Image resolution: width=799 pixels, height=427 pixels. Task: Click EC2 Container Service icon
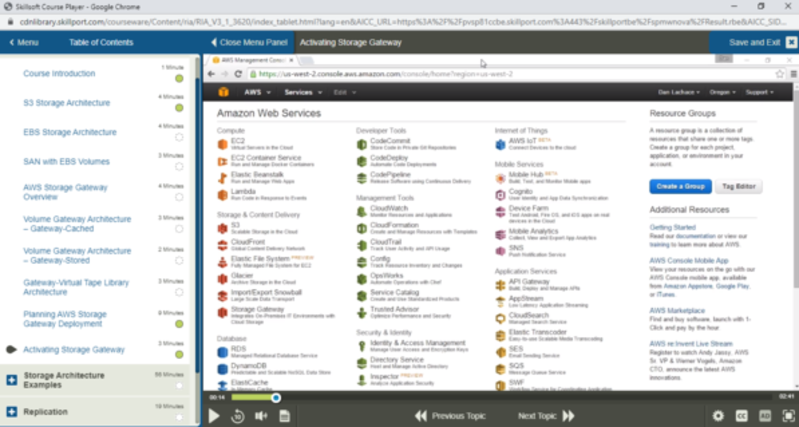pos(223,162)
